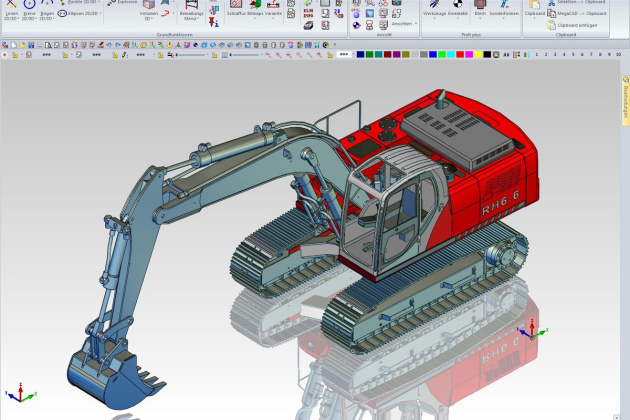The height and width of the screenshot is (420, 630).
Task: Select the Schraffur hatching tool
Action: coord(237,7)
